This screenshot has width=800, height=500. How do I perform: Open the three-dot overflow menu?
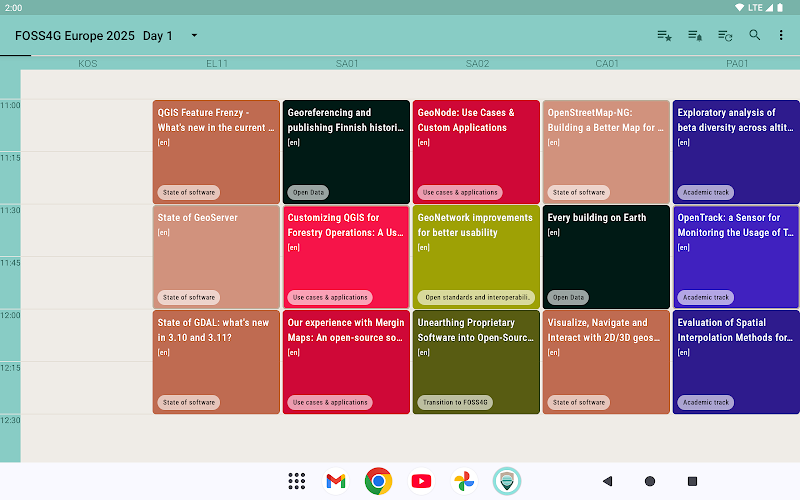(781, 35)
